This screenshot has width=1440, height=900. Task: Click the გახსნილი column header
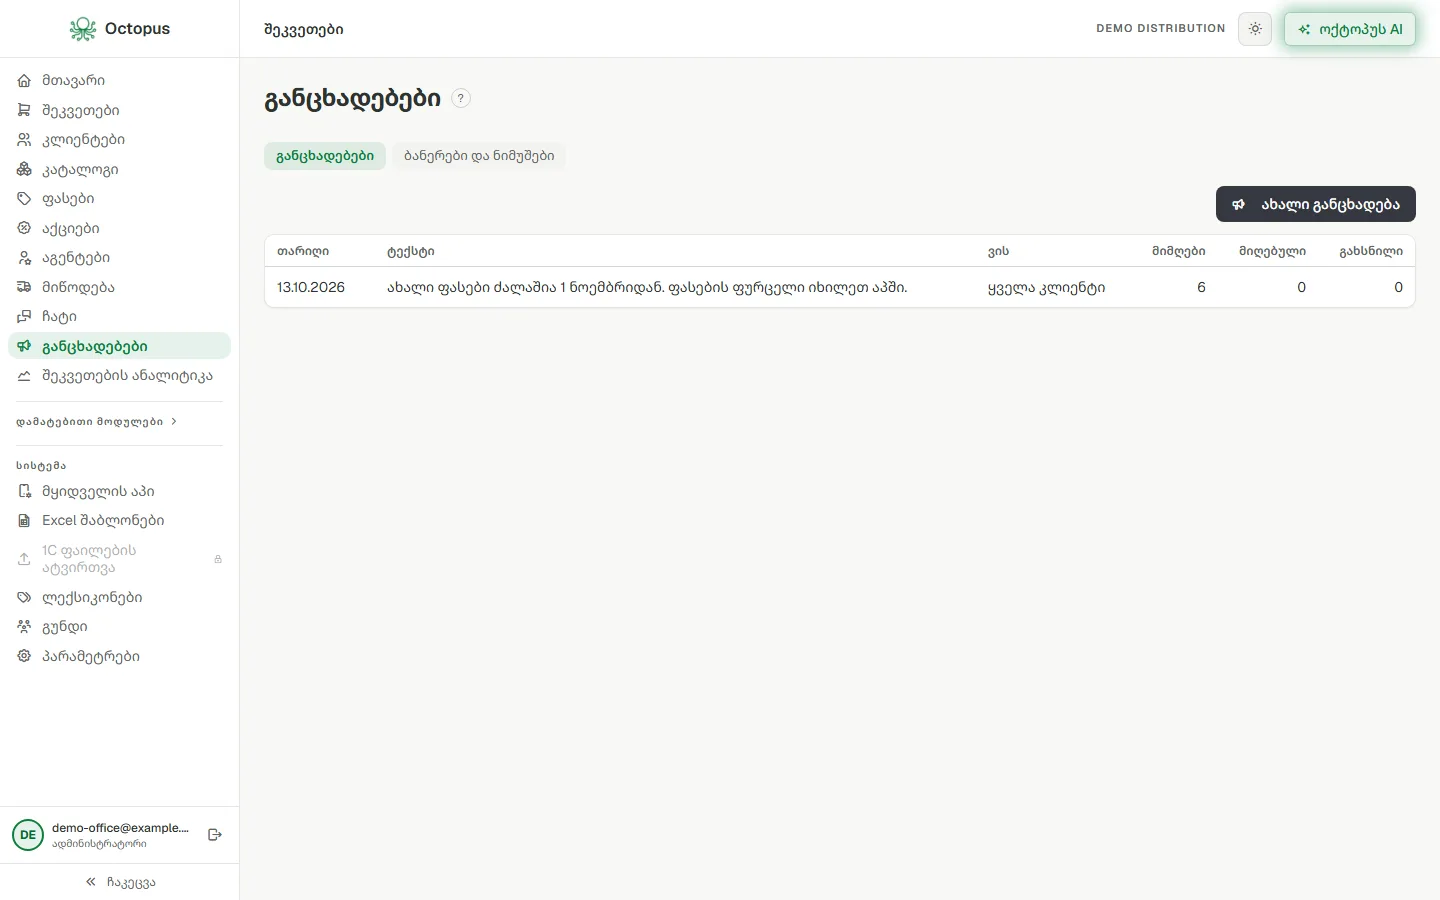pyautogui.click(x=1371, y=251)
